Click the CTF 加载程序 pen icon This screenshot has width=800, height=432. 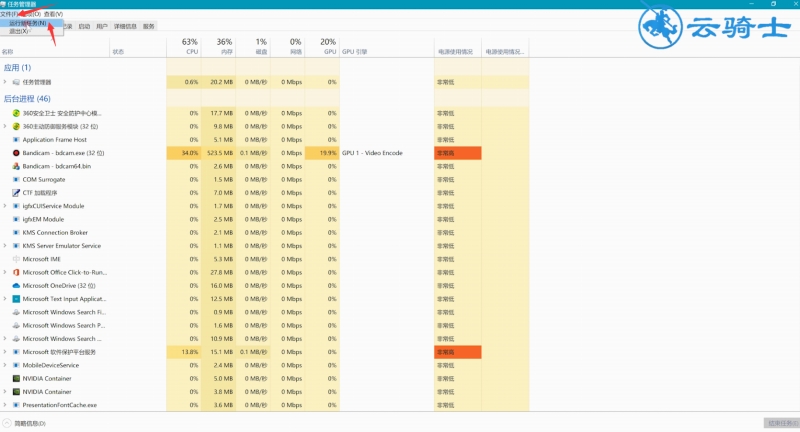[16, 193]
